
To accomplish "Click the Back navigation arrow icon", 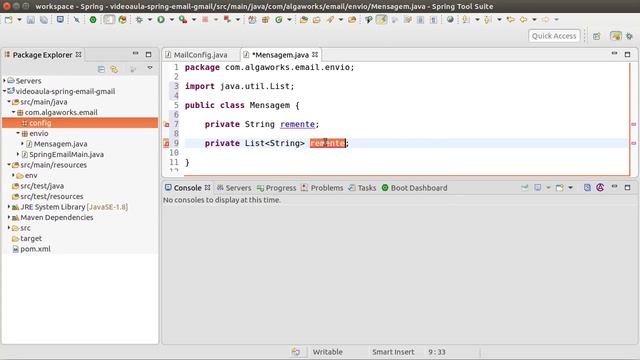I will [x=523, y=20].
